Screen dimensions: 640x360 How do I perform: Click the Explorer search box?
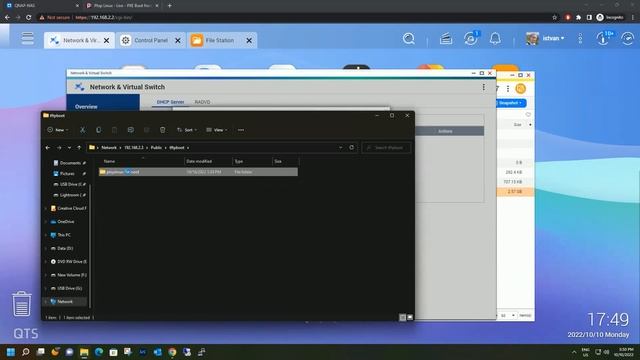pyautogui.click(x=387, y=148)
